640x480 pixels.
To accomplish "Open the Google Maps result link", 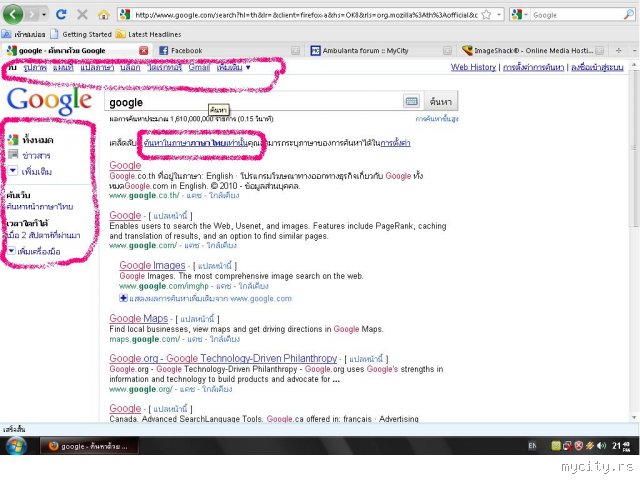I will tap(139, 318).
